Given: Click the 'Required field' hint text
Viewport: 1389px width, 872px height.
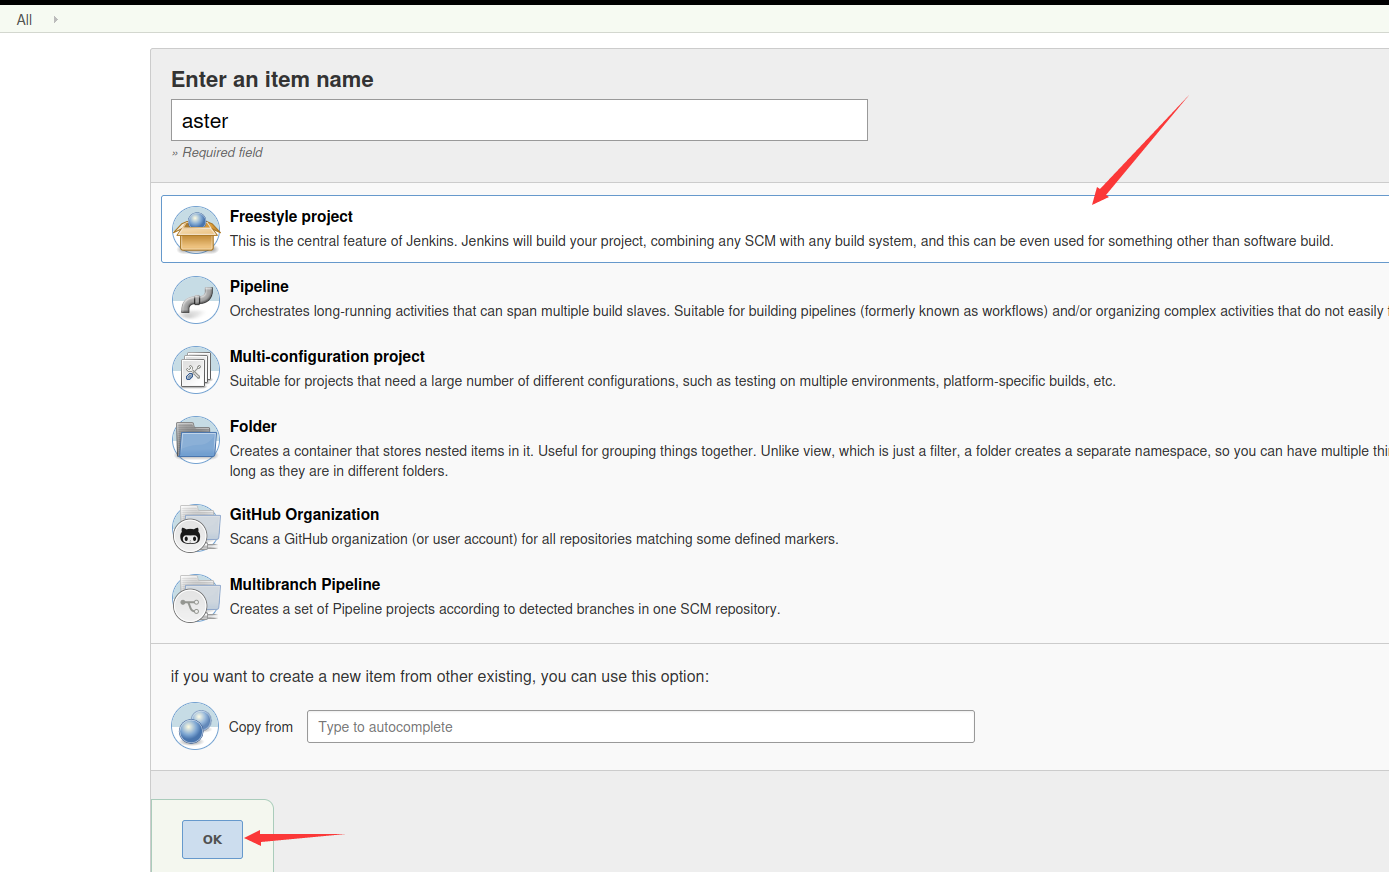Looking at the screenshot, I should pos(217,152).
